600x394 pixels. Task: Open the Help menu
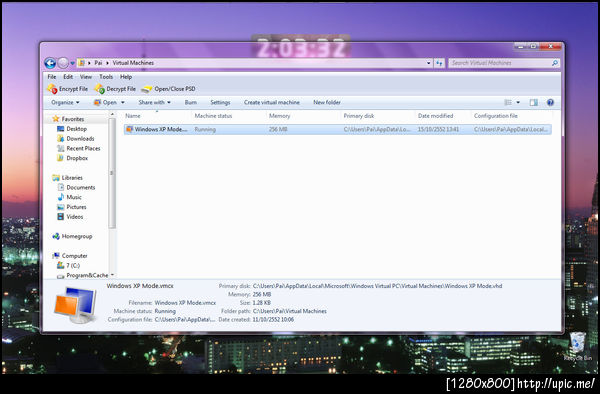tap(126, 77)
